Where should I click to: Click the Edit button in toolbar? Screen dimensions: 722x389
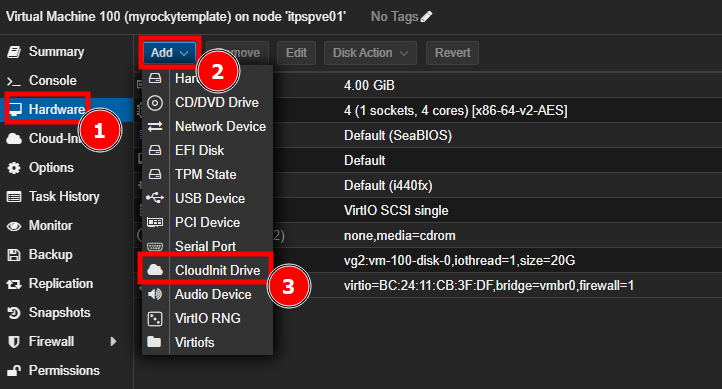point(296,53)
